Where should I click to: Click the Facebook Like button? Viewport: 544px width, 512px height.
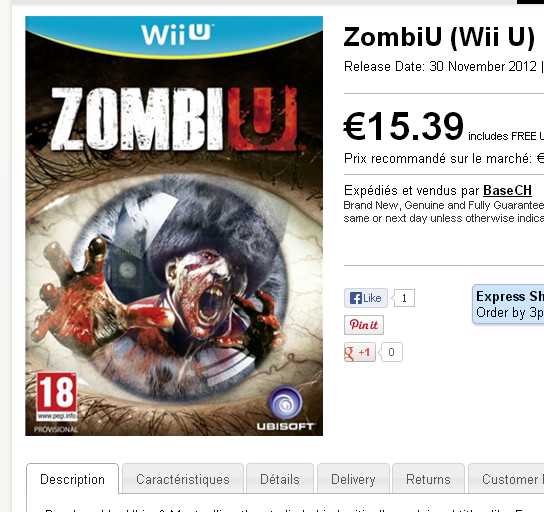[x=366, y=298]
